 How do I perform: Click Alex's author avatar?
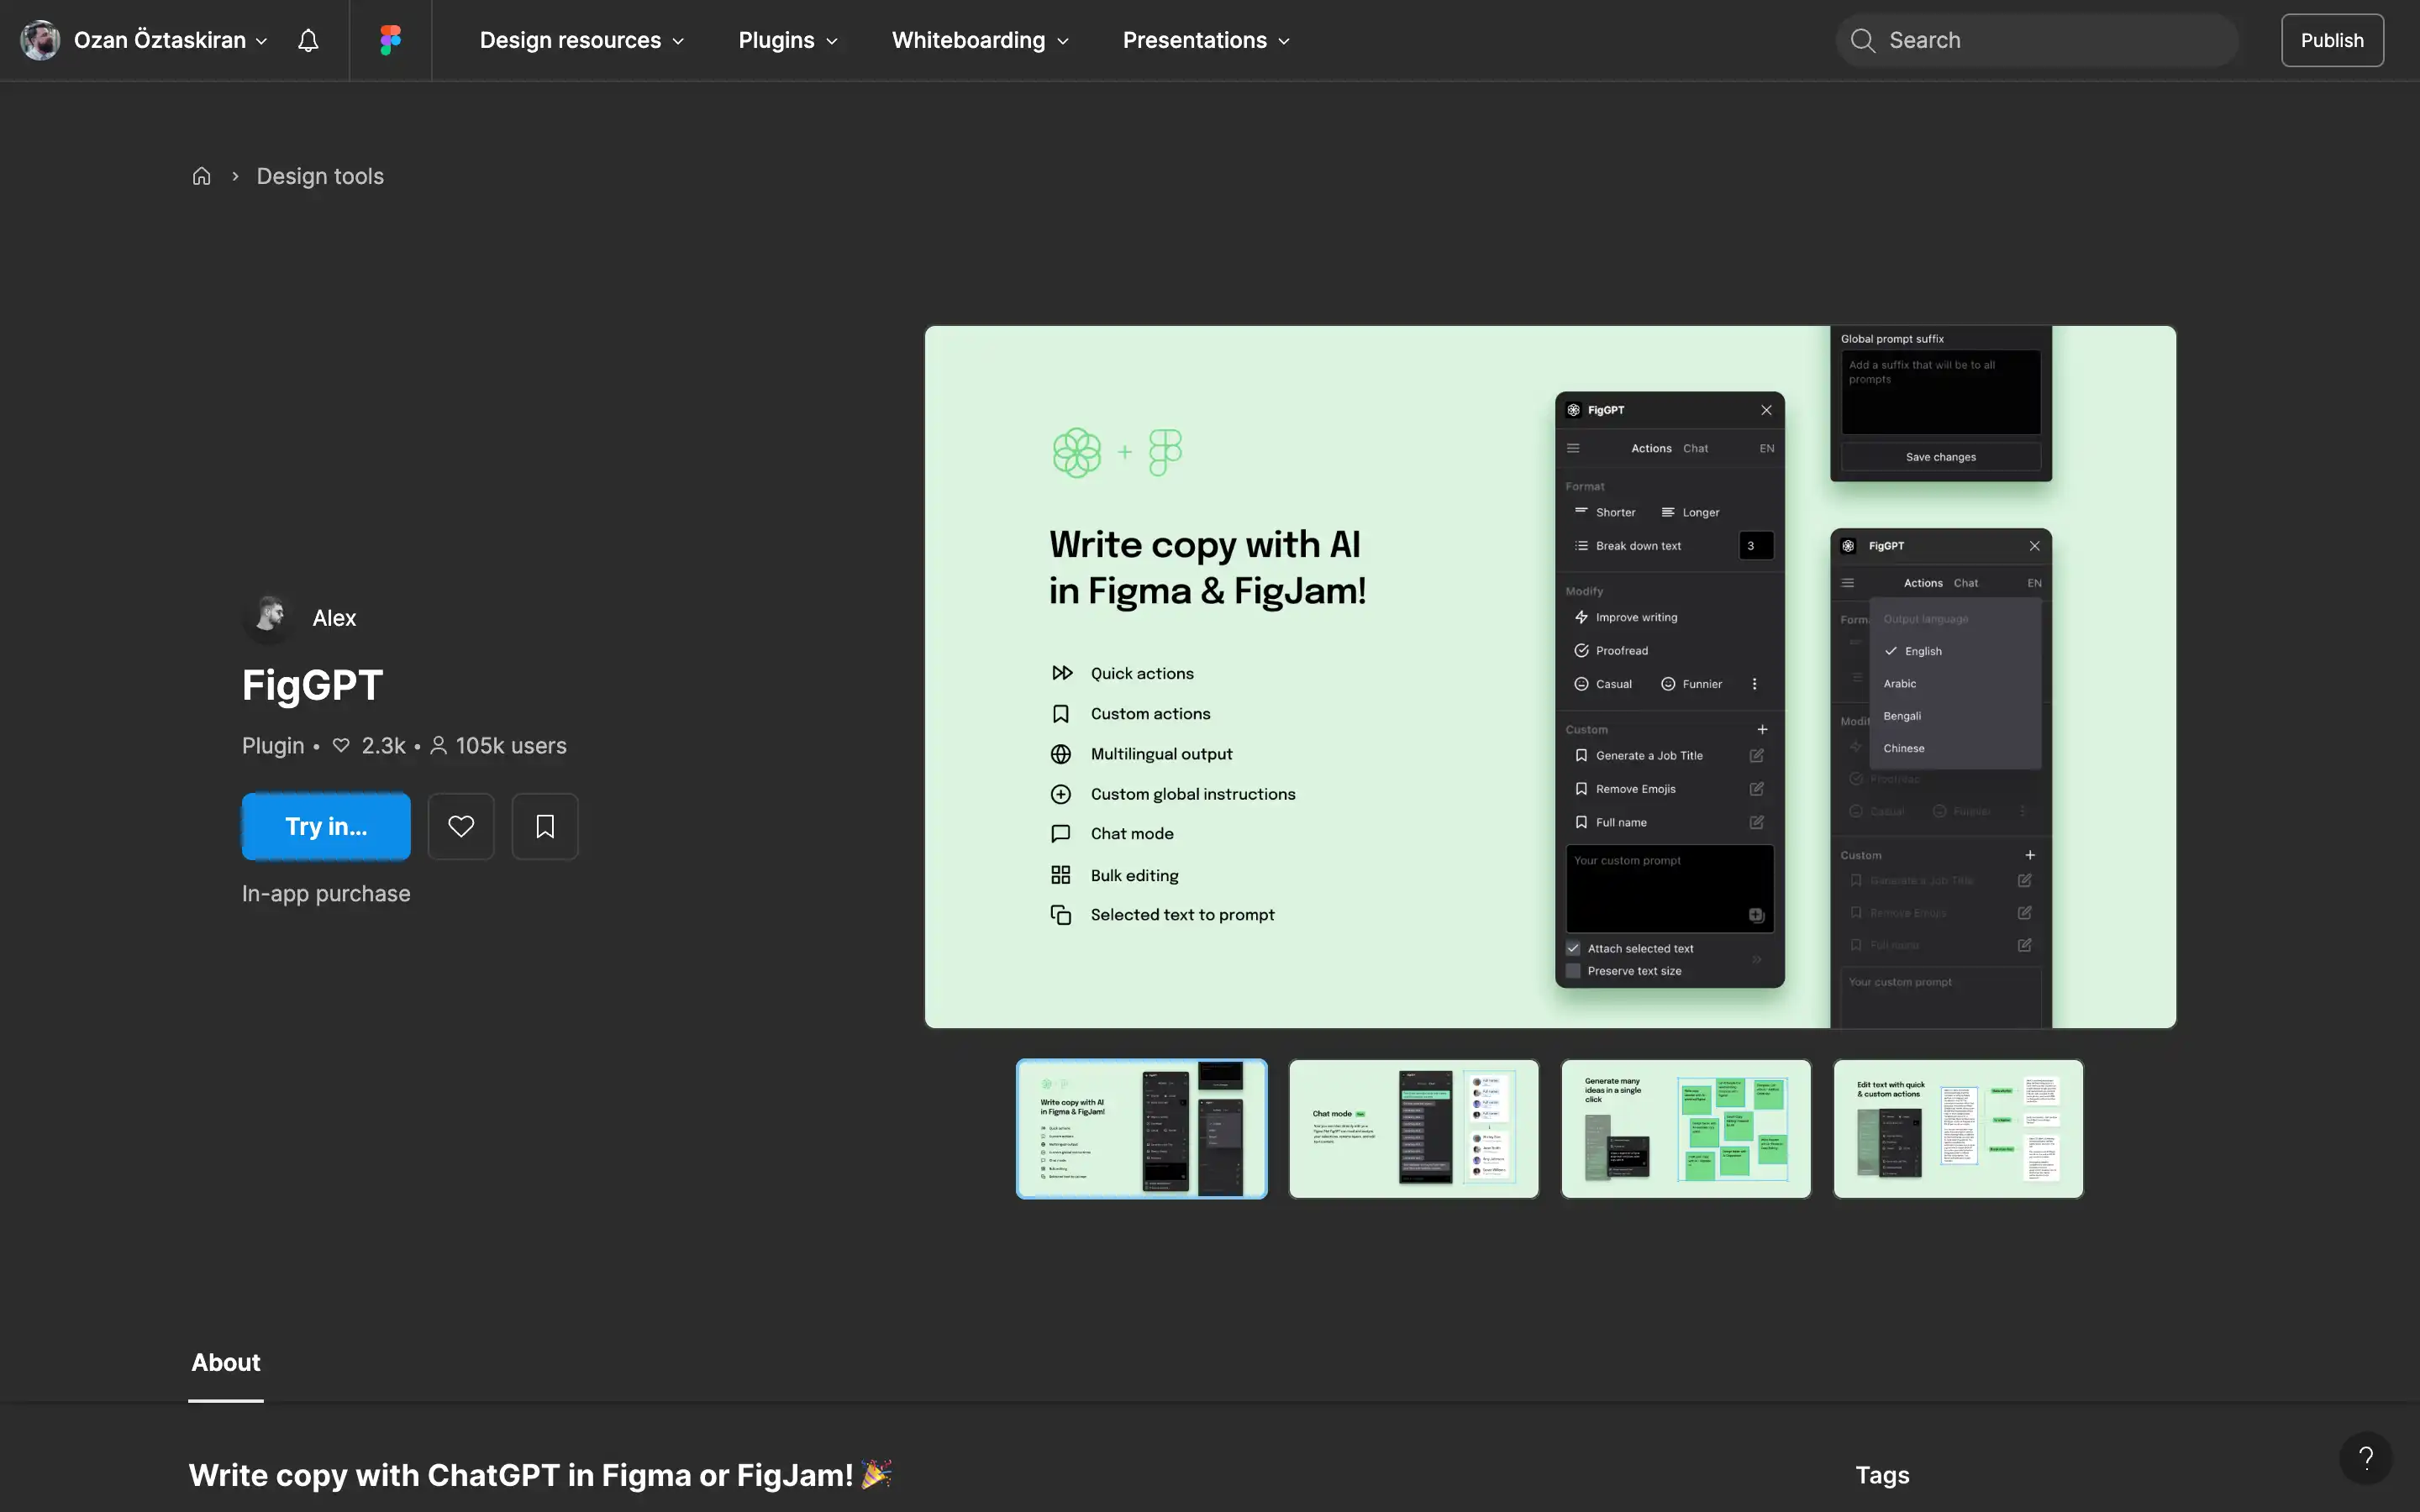(268, 617)
